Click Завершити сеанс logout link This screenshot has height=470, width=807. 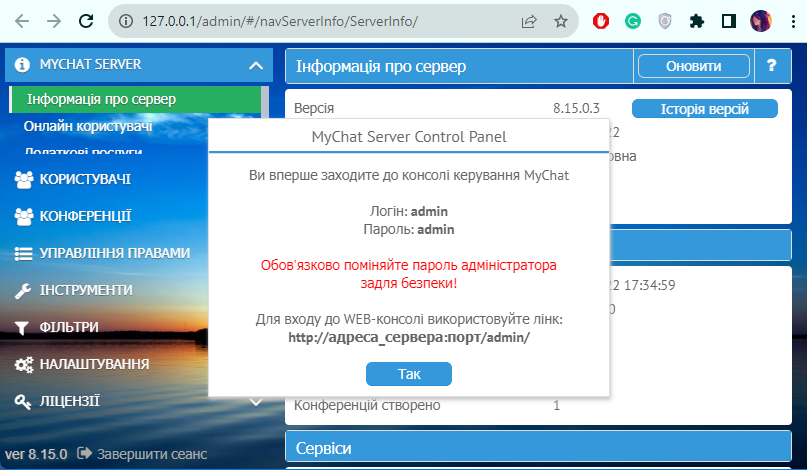(x=142, y=454)
